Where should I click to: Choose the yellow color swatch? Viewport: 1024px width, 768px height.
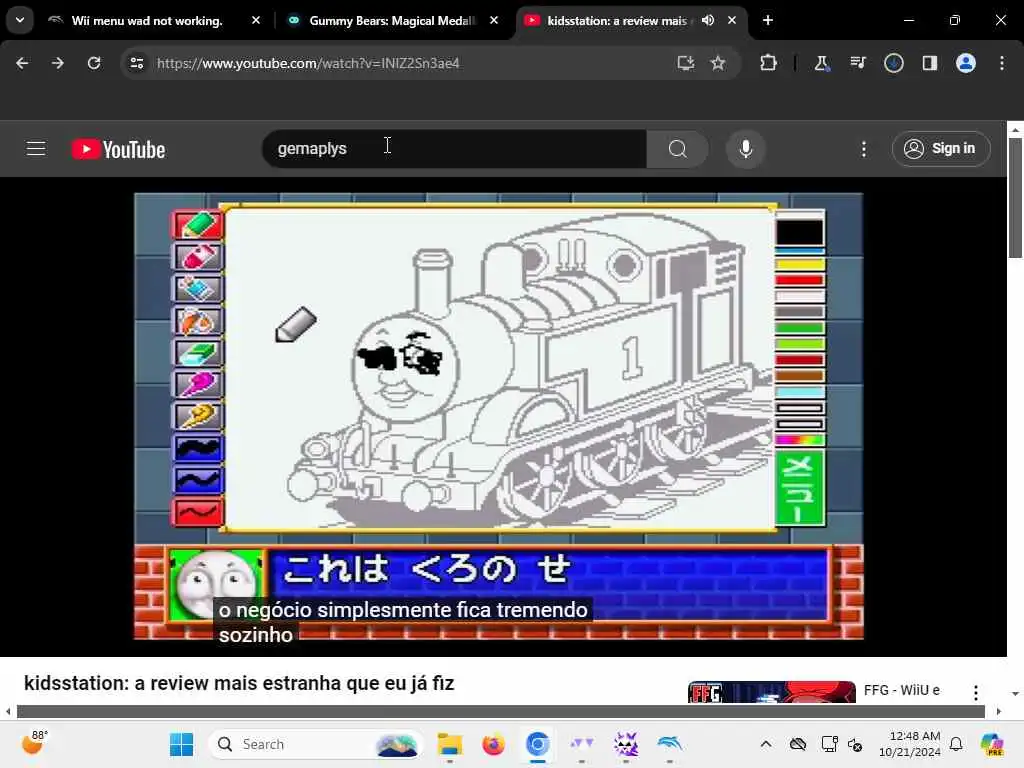[800, 265]
